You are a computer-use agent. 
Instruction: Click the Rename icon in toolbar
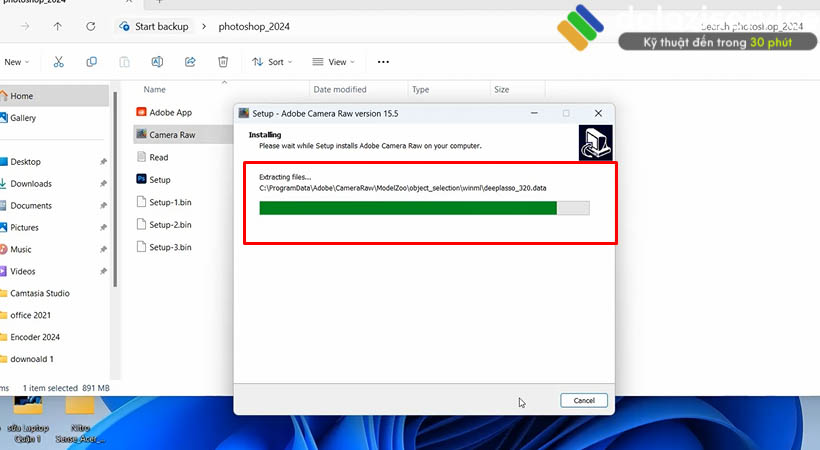[157, 62]
